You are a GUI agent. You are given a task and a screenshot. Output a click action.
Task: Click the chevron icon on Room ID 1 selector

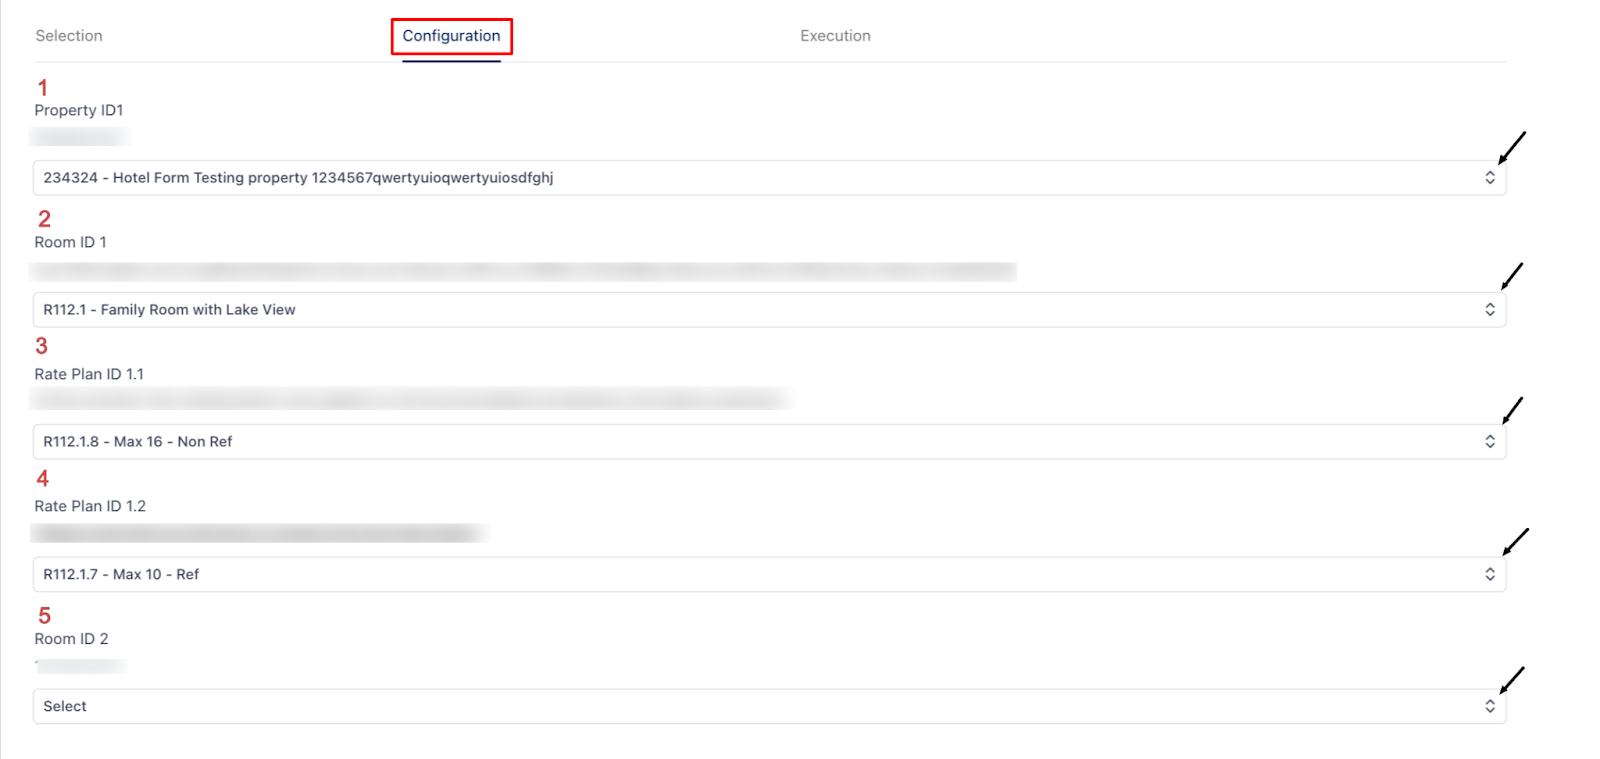1489,310
